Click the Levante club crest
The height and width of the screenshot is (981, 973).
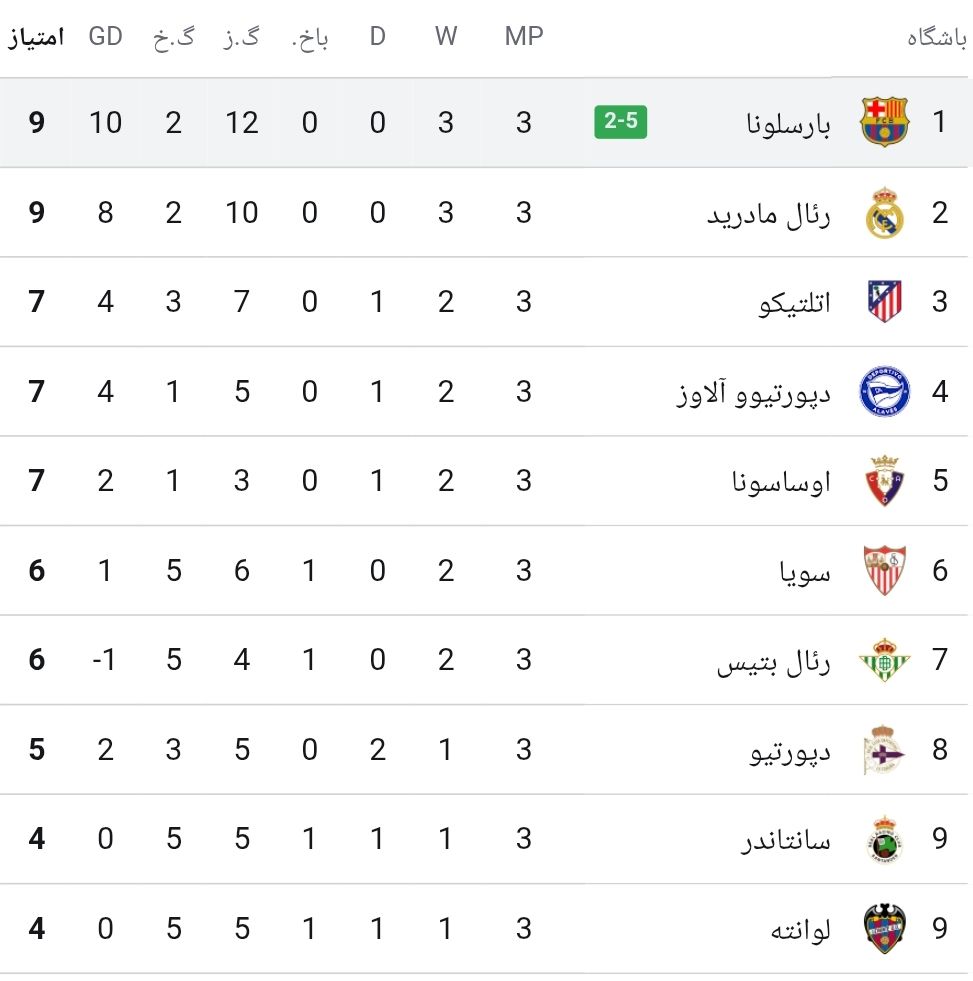pyautogui.click(x=884, y=928)
